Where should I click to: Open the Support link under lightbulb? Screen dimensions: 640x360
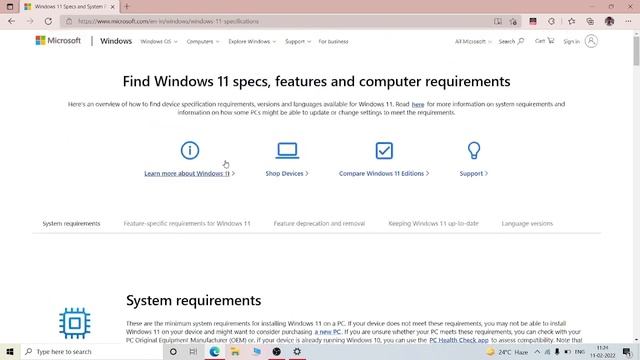[473, 173]
